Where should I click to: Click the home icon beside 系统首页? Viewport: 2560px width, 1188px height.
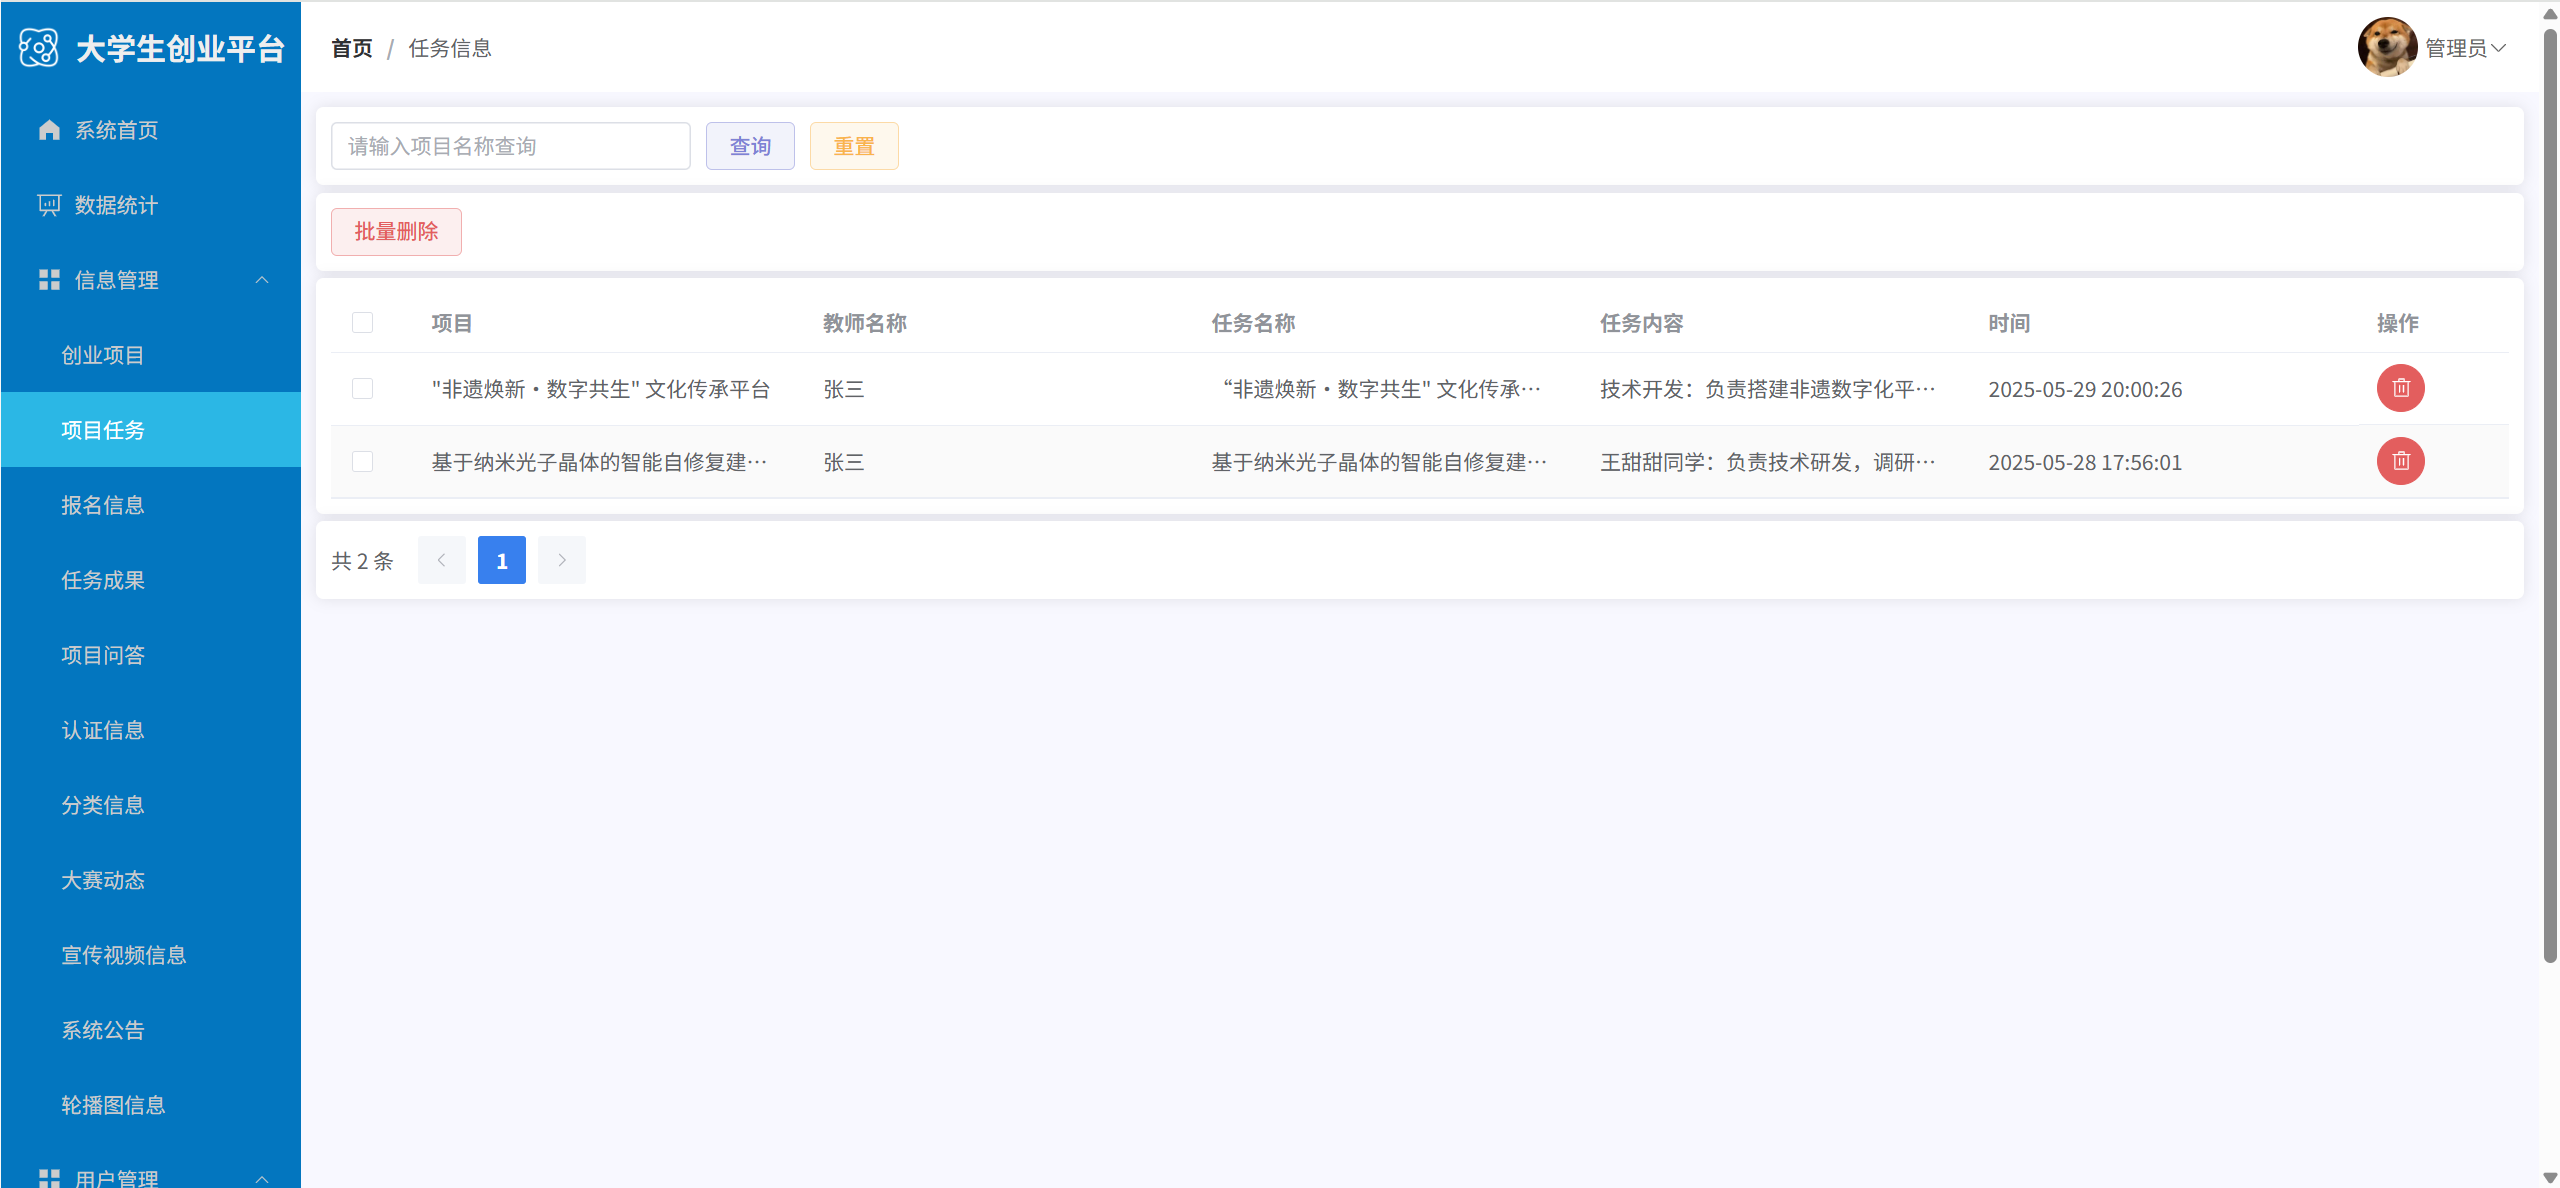[49, 130]
